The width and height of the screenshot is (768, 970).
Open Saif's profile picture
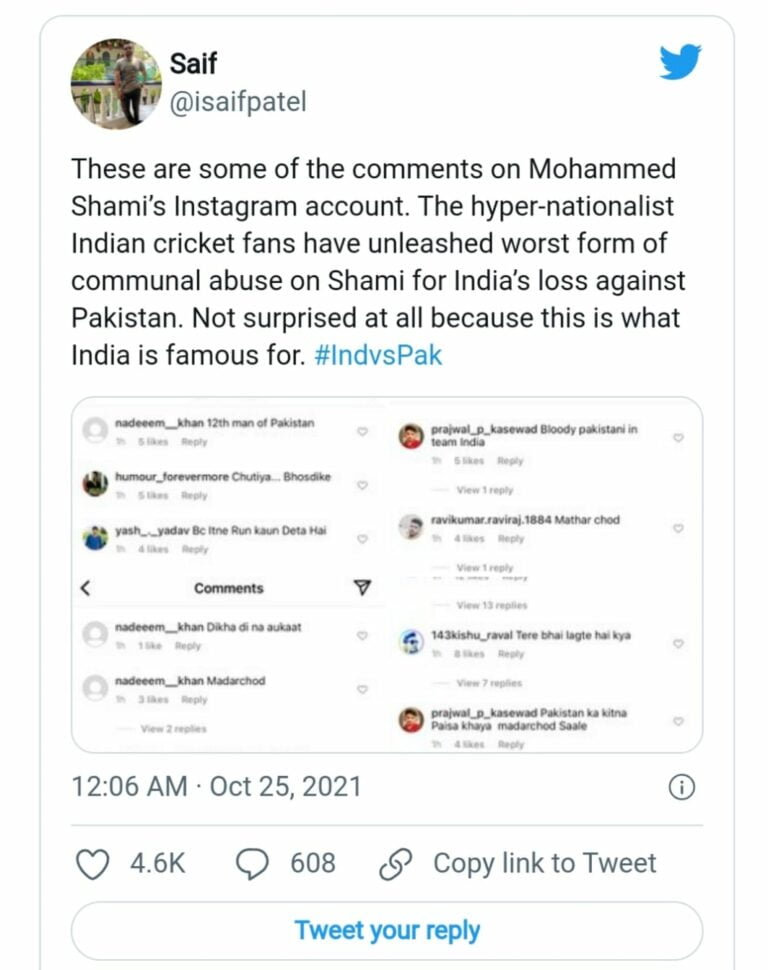click(x=115, y=85)
